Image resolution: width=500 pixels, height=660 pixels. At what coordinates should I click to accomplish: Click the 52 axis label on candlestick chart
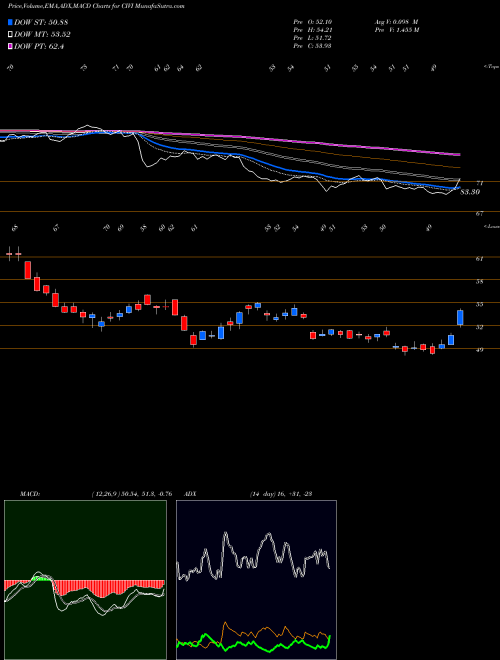tap(479, 327)
